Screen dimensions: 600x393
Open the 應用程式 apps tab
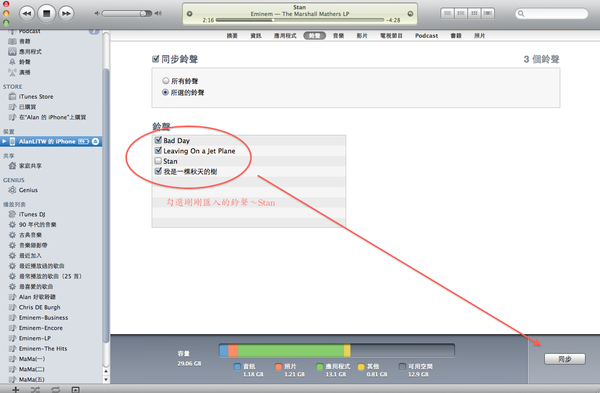click(285, 36)
